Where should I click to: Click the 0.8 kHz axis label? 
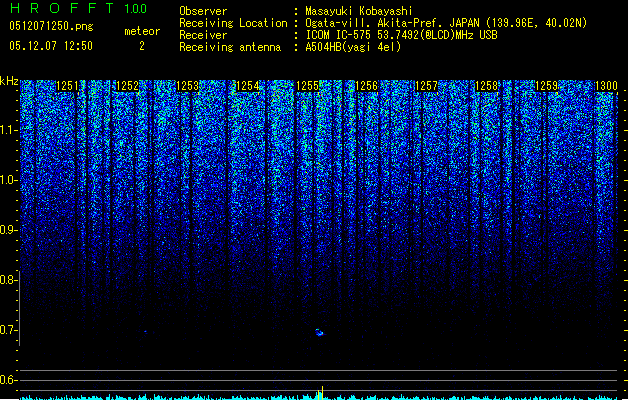pyautogui.click(x=9, y=280)
